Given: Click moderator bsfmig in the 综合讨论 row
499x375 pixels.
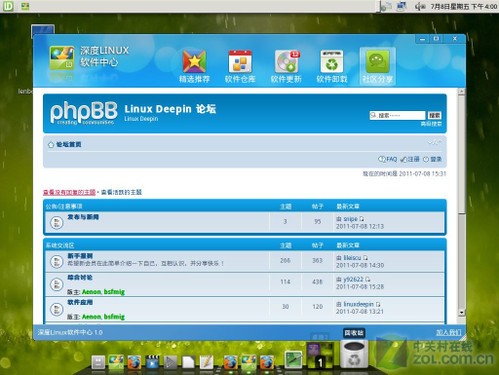Looking at the screenshot, I should coord(114,292).
